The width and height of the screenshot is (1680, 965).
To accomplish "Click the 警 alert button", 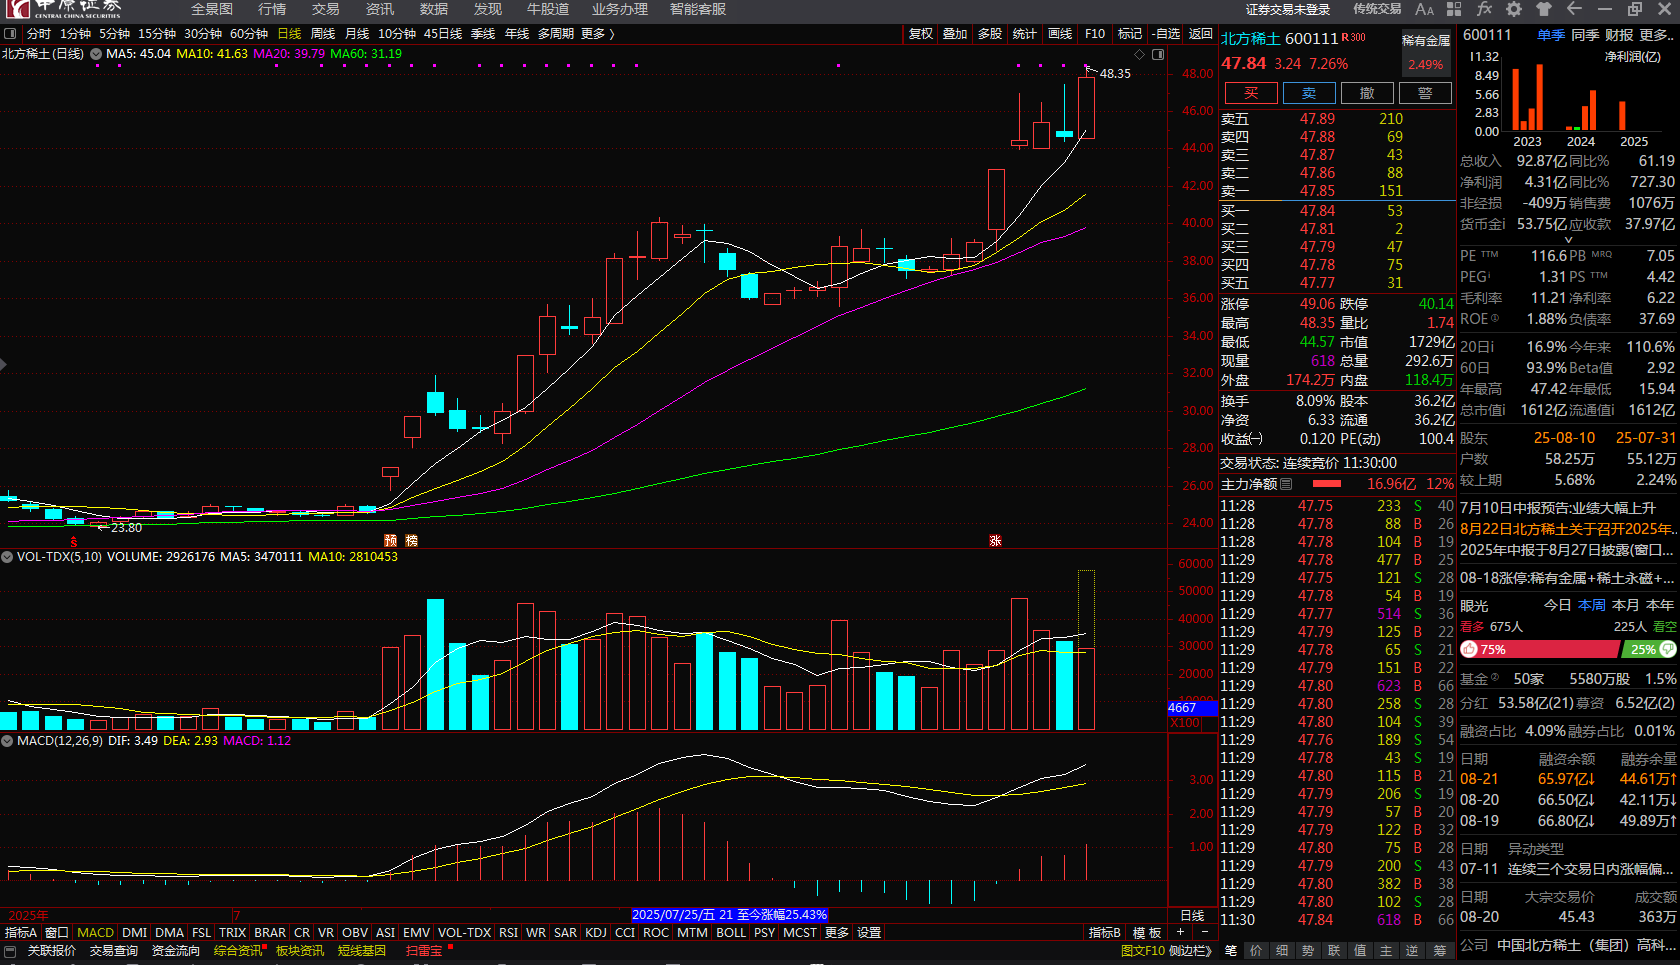I will pyautogui.click(x=1425, y=93).
